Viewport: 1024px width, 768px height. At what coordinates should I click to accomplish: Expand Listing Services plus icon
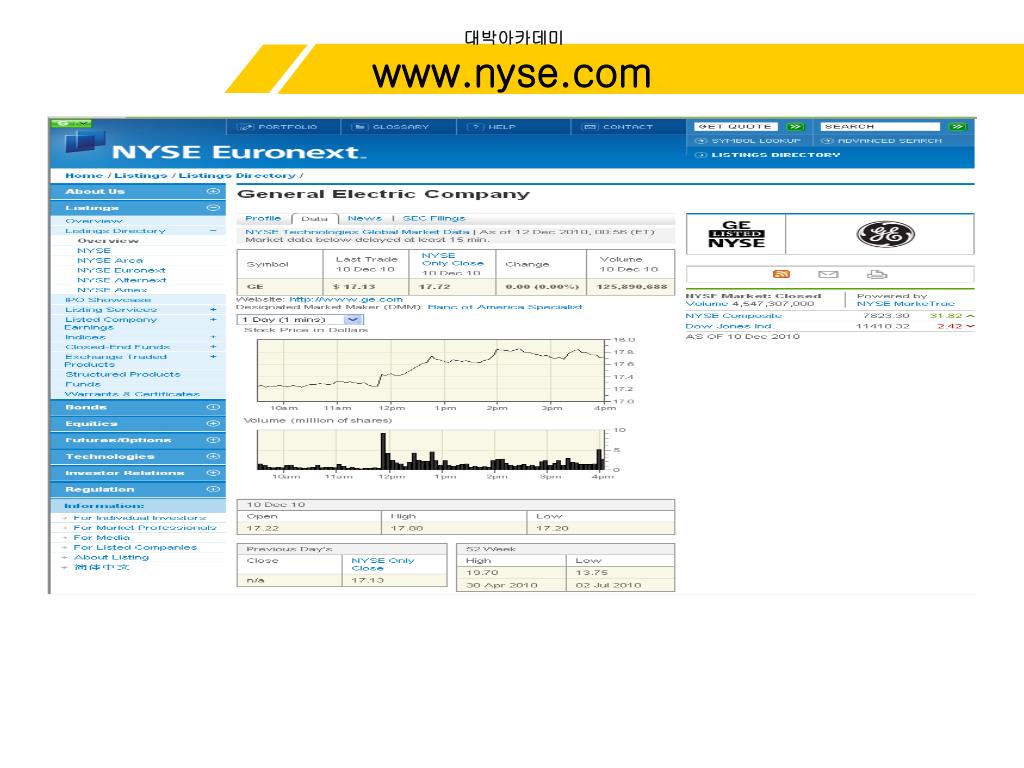tap(213, 310)
